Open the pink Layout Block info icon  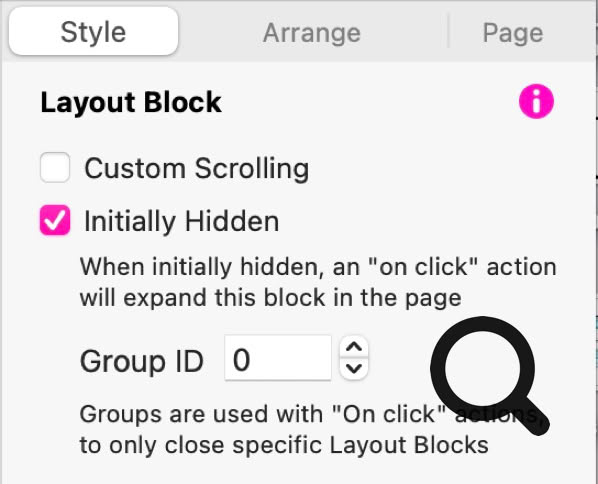tap(536, 101)
